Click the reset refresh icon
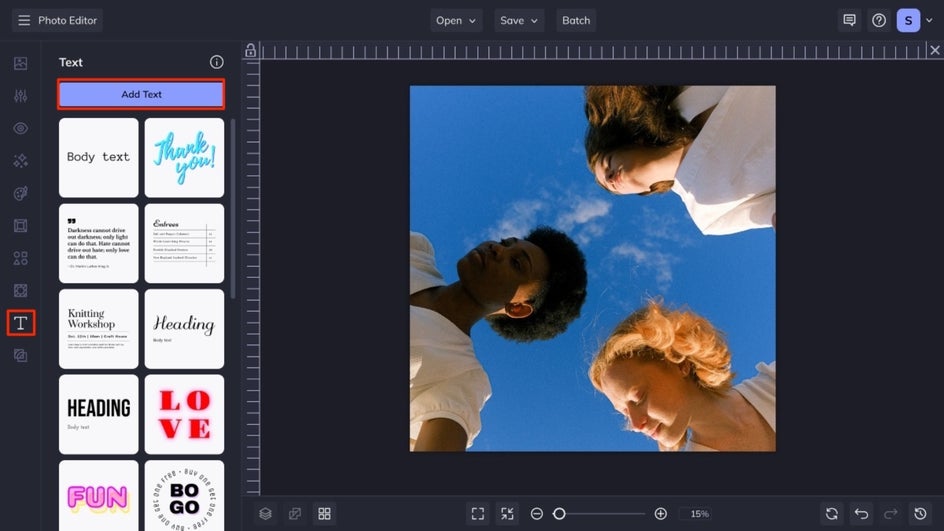944x531 pixels. tap(832, 514)
